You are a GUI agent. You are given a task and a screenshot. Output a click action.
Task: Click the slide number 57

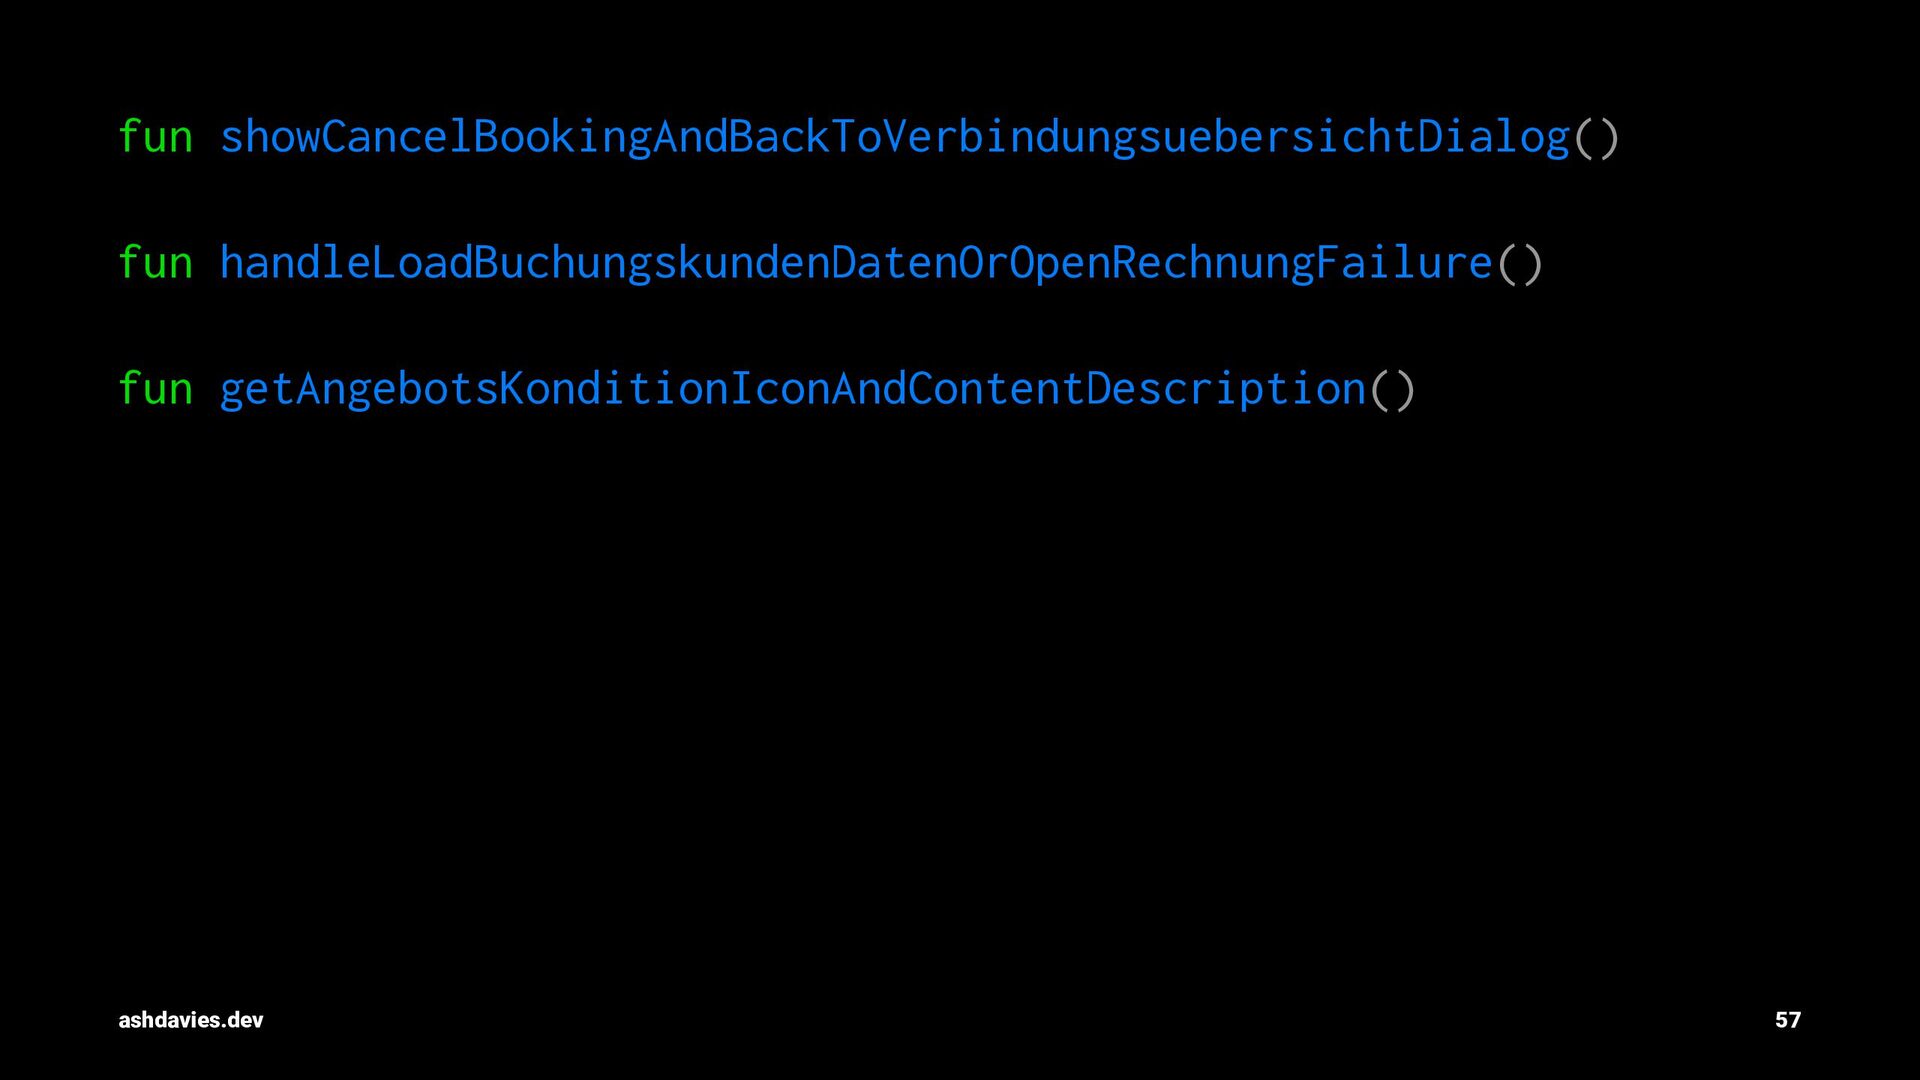(1788, 1020)
